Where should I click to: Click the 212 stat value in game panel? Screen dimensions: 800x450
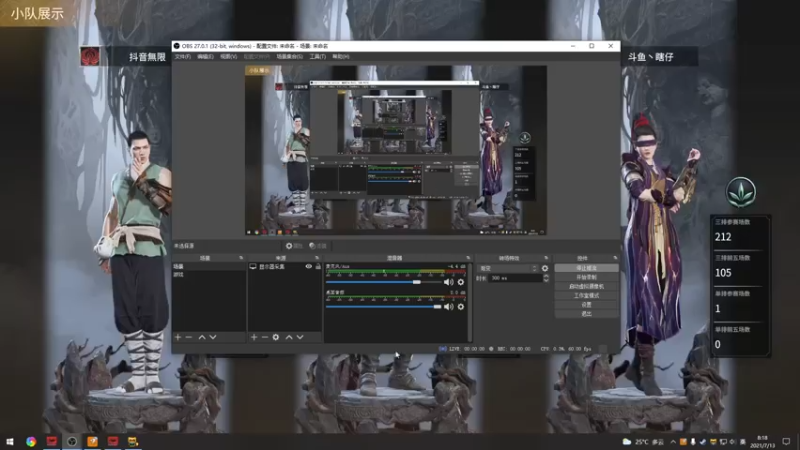click(723, 237)
